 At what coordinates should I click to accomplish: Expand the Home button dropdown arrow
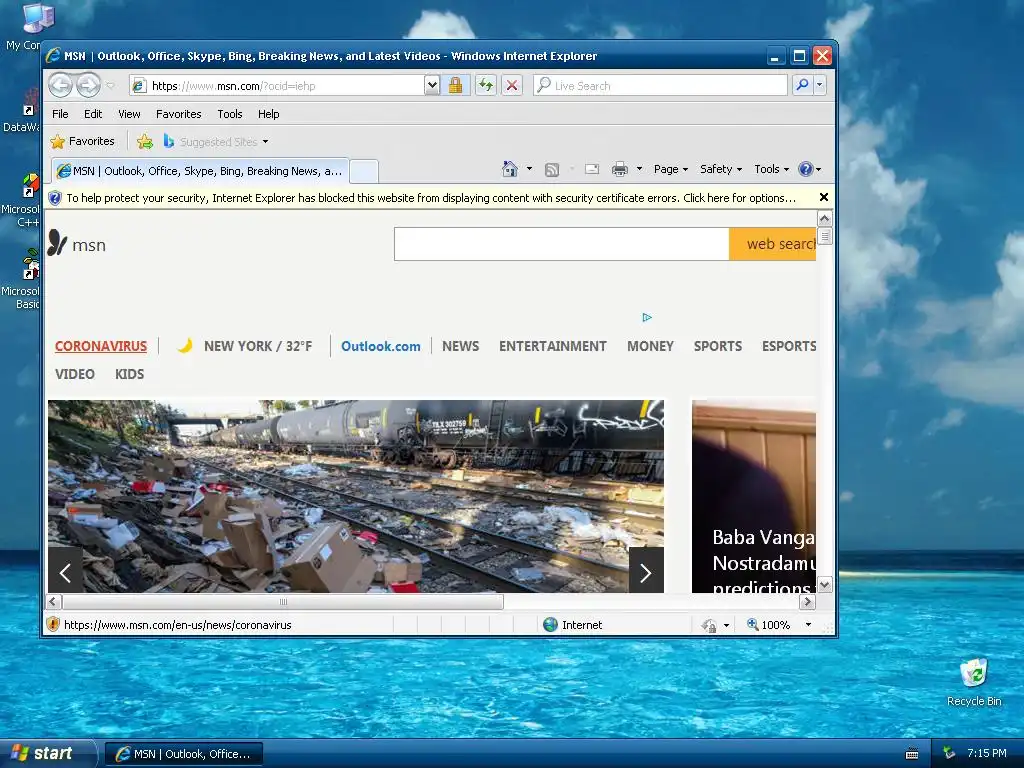tap(529, 169)
